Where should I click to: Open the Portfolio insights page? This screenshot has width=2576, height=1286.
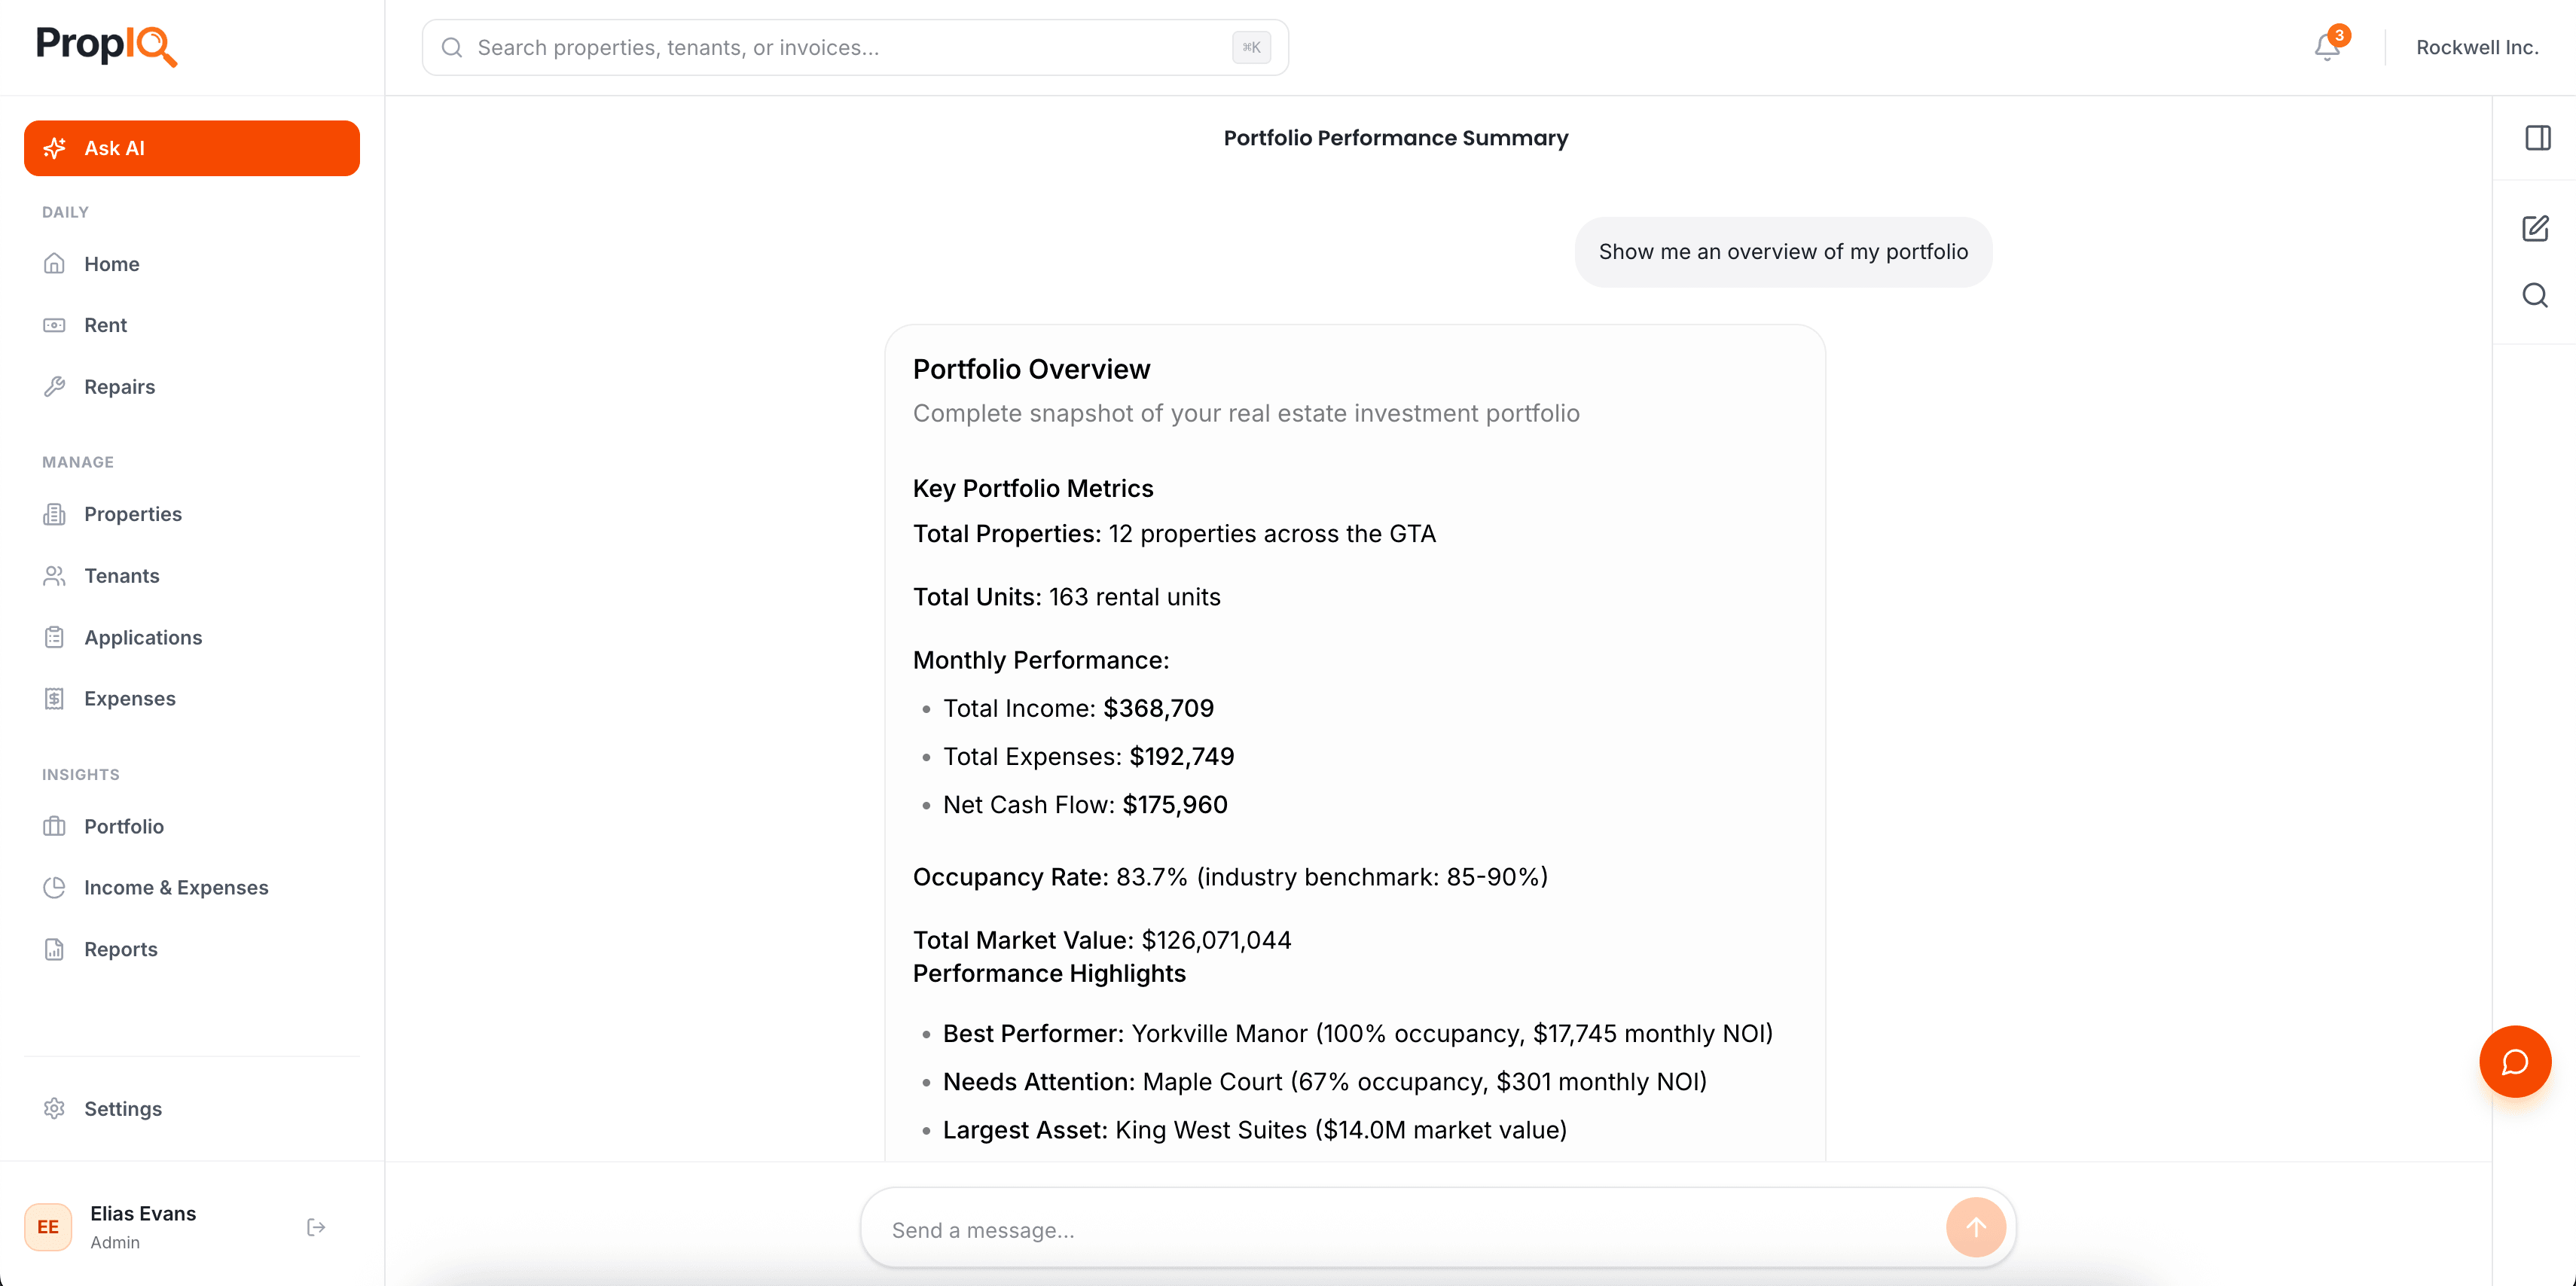124,826
